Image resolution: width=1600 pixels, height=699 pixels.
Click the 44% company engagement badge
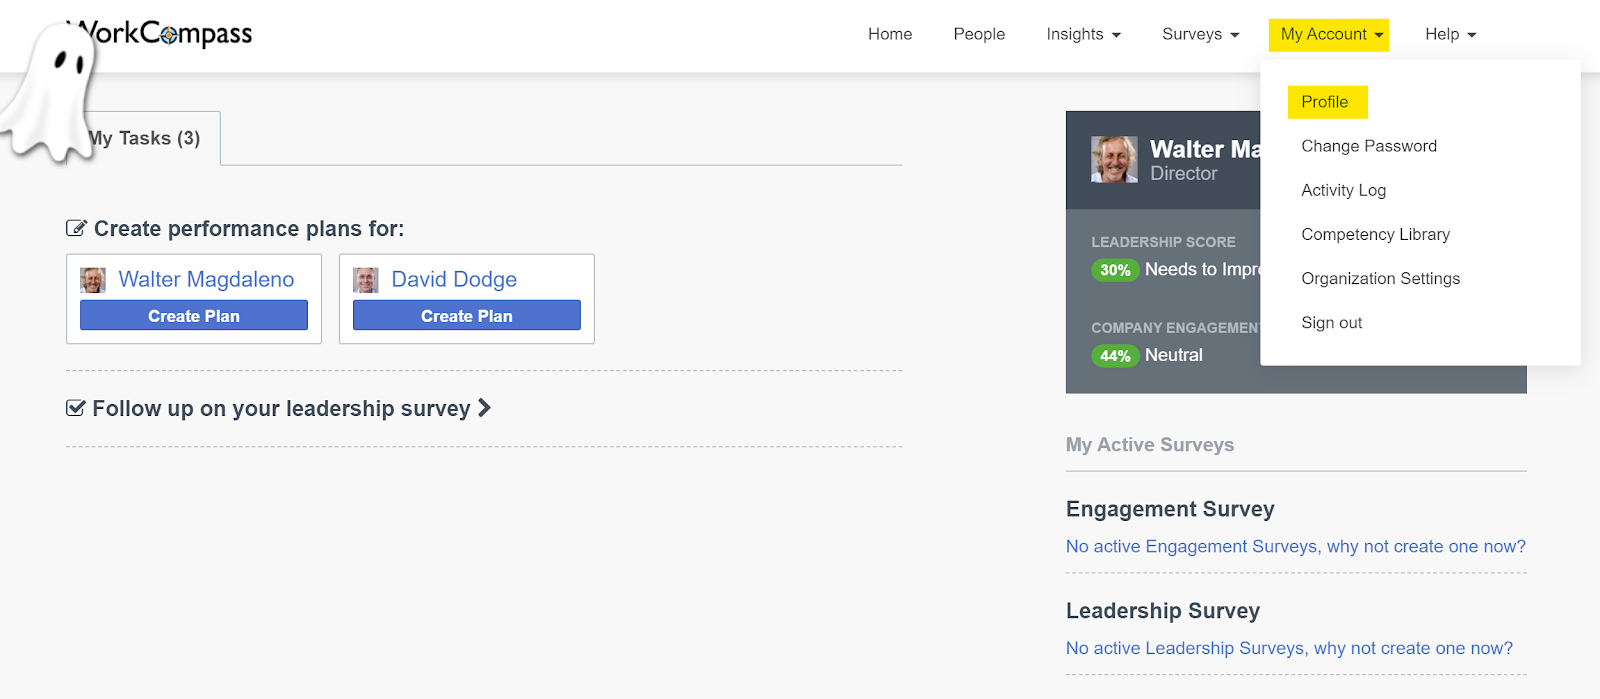click(x=1115, y=356)
